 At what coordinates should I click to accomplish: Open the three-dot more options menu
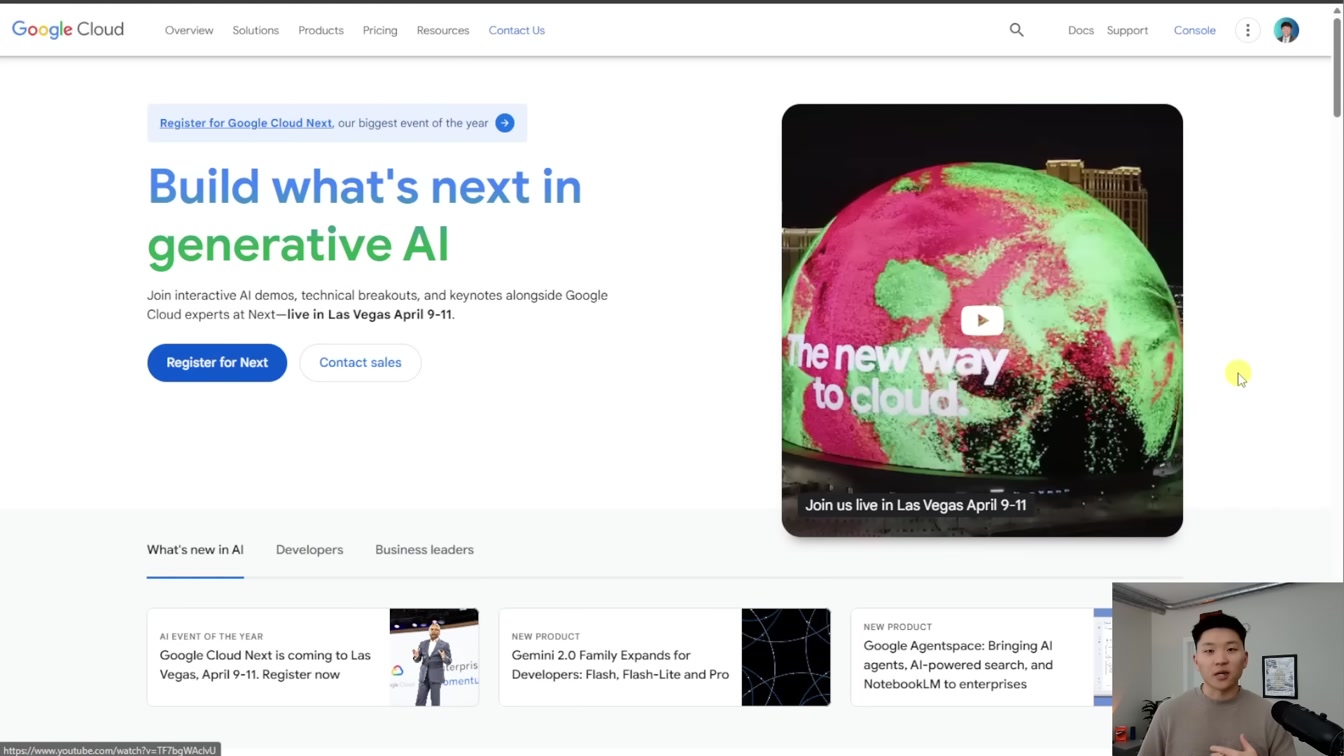(x=1248, y=30)
